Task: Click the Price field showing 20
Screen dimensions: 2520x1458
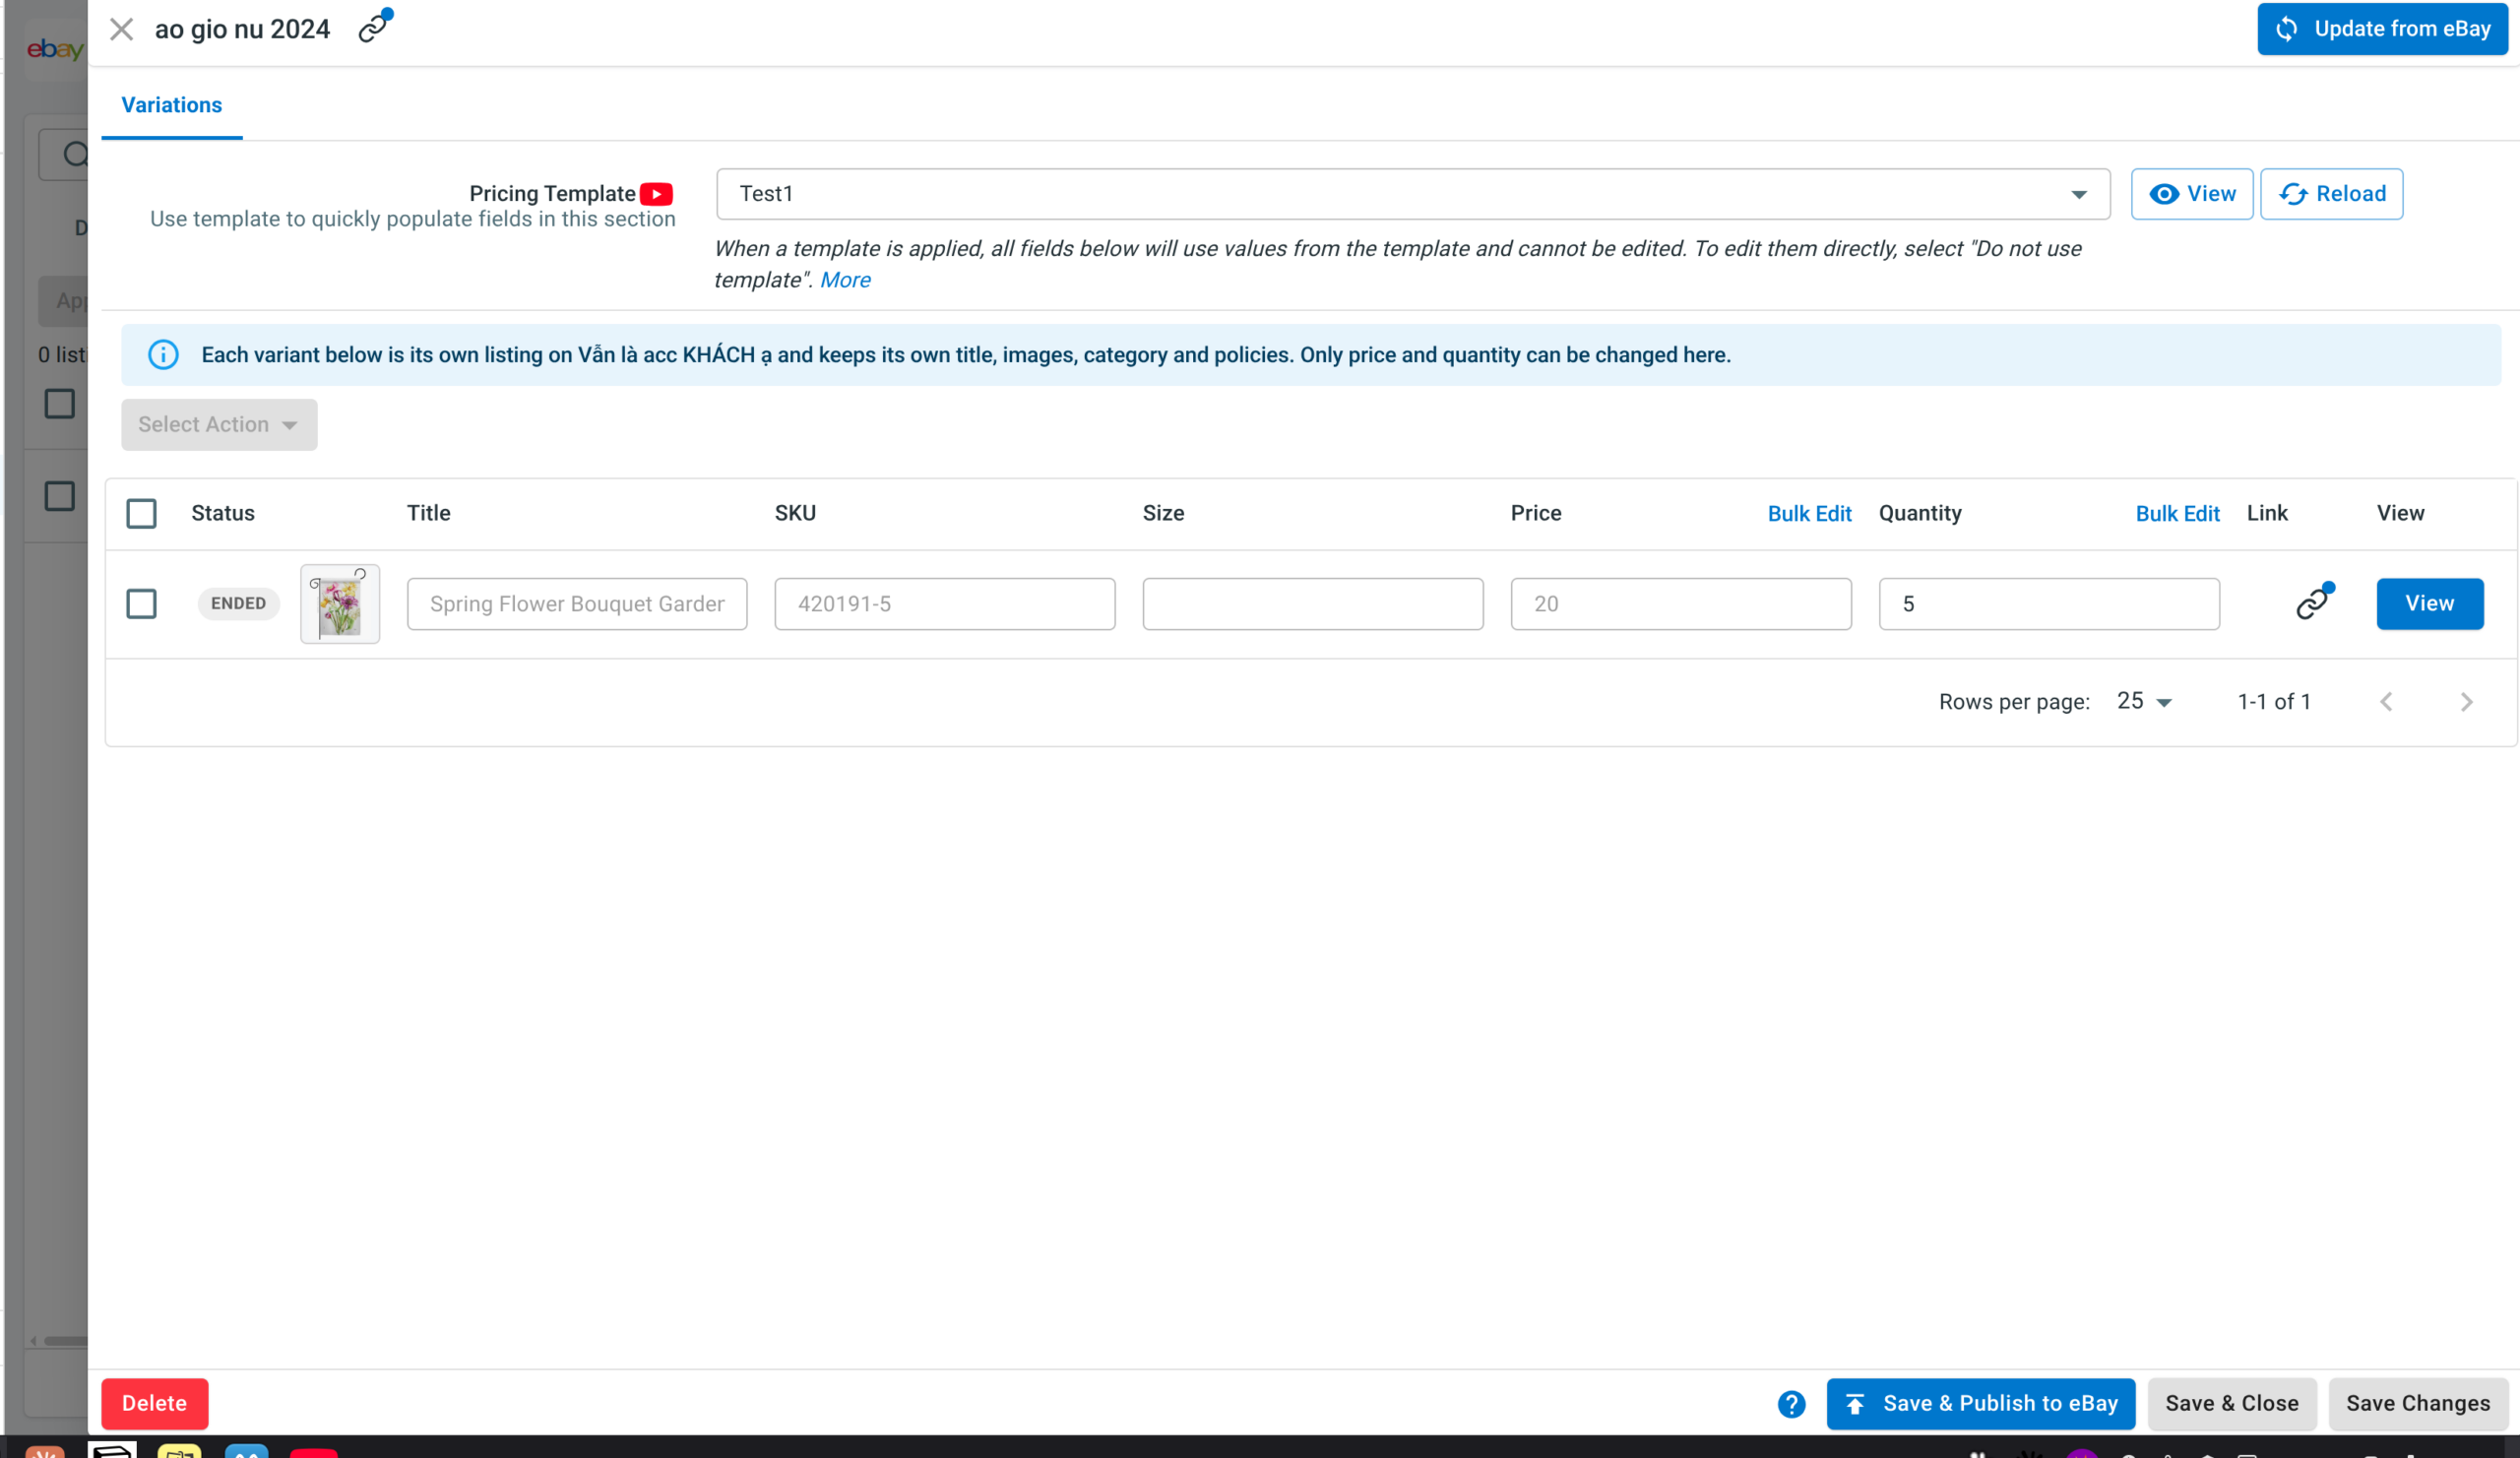Action: pyautogui.click(x=1680, y=604)
